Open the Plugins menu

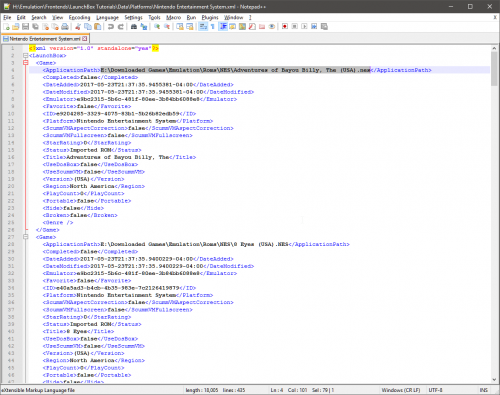tap(210, 17)
